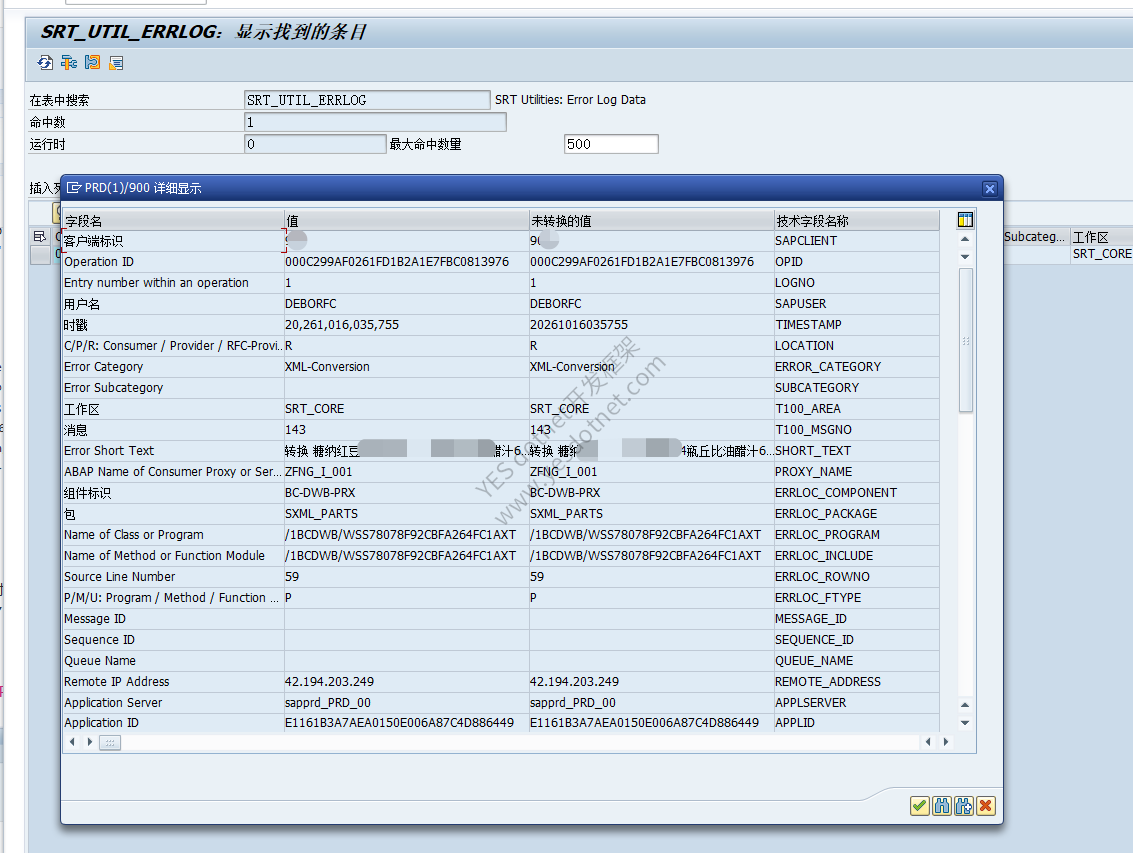Click the 在表中搜索 field with SRT_UTIL_ERRLOG
The height and width of the screenshot is (853, 1133).
[x=367, y=100]
